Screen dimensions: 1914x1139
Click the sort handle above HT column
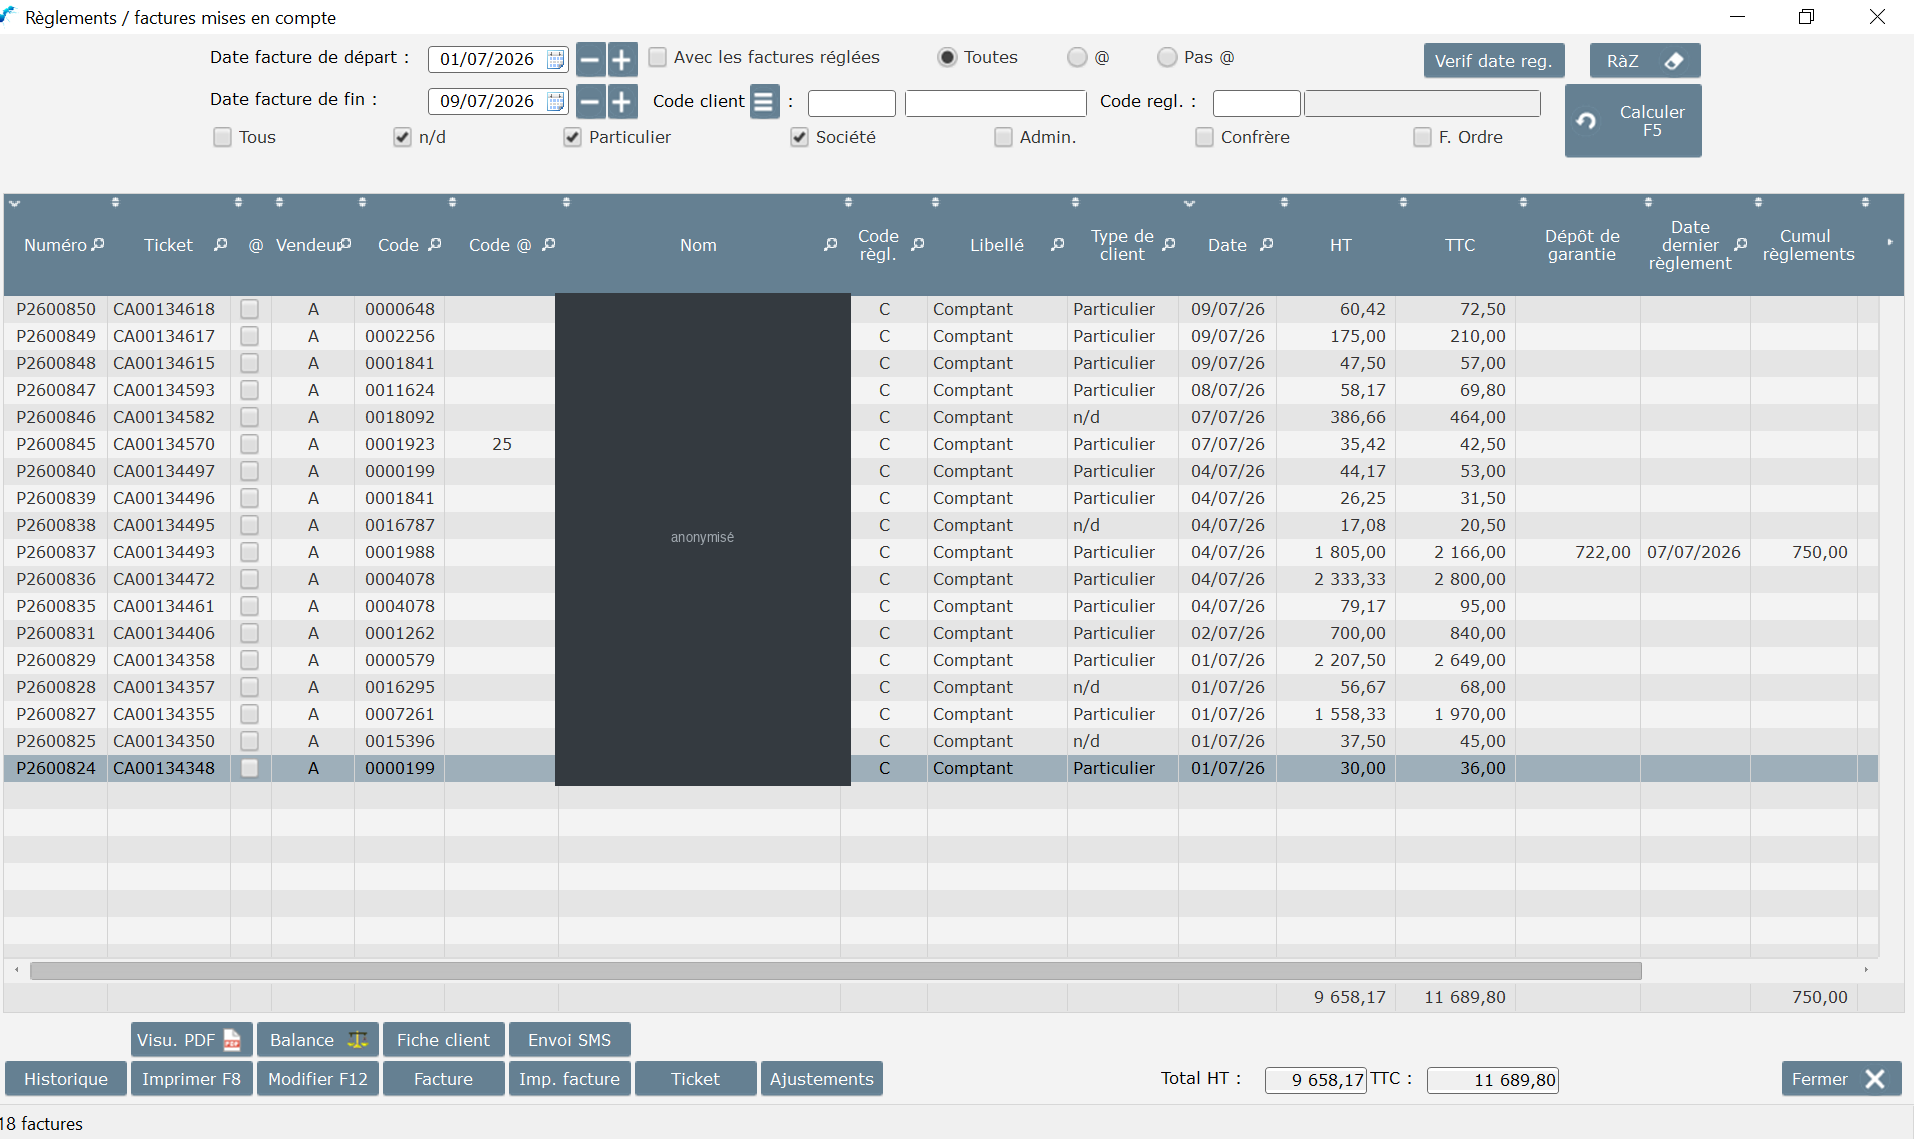coord(1284,202)
